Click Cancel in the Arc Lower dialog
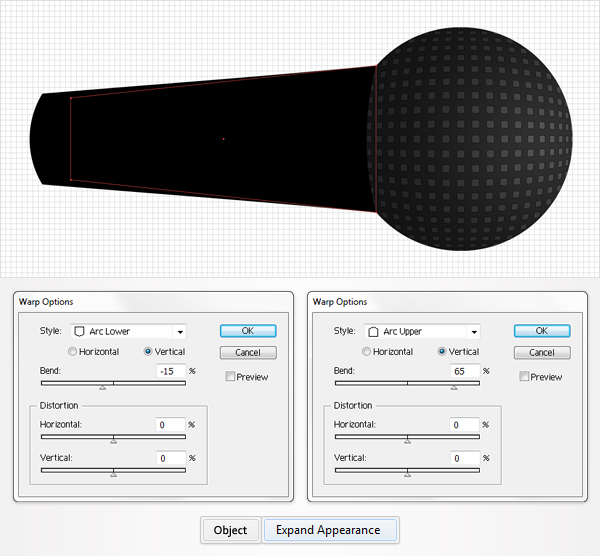The height and width of the screenshot is (556, 600). pos(248,352)
